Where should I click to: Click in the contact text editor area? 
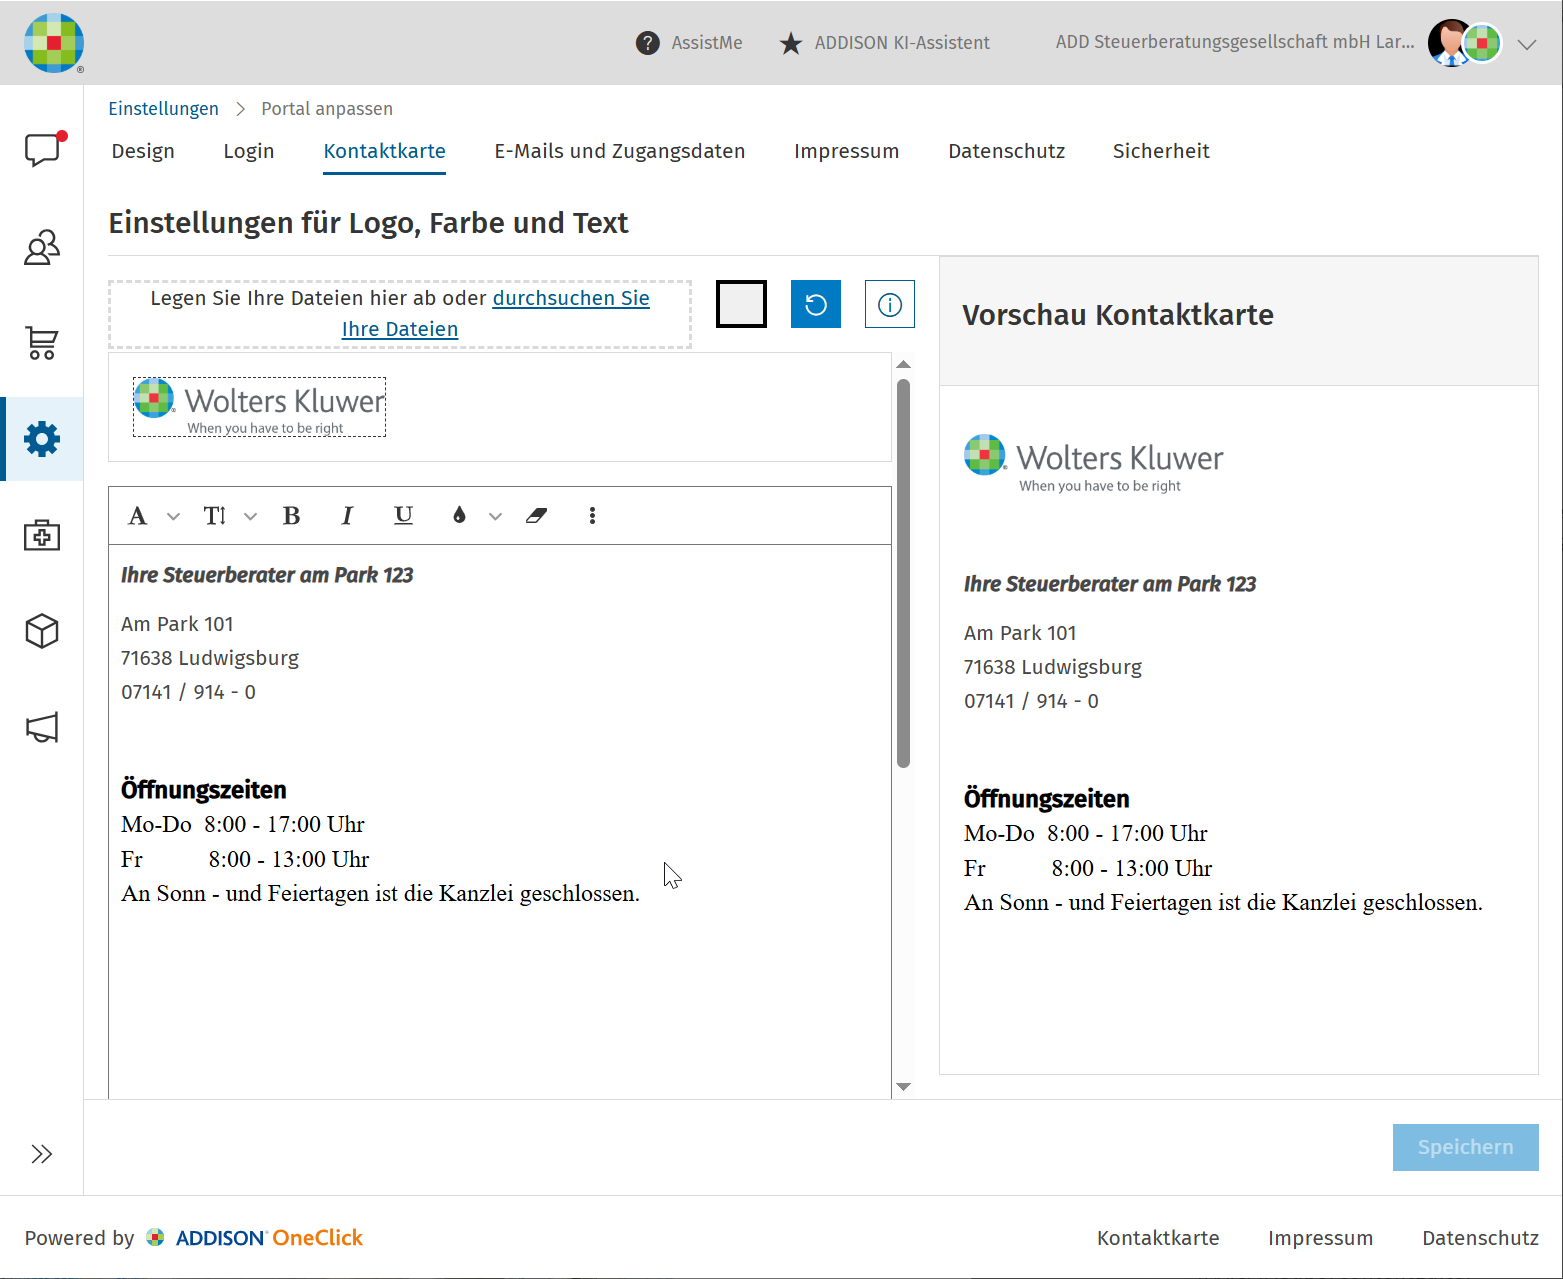tap(500, 820)
